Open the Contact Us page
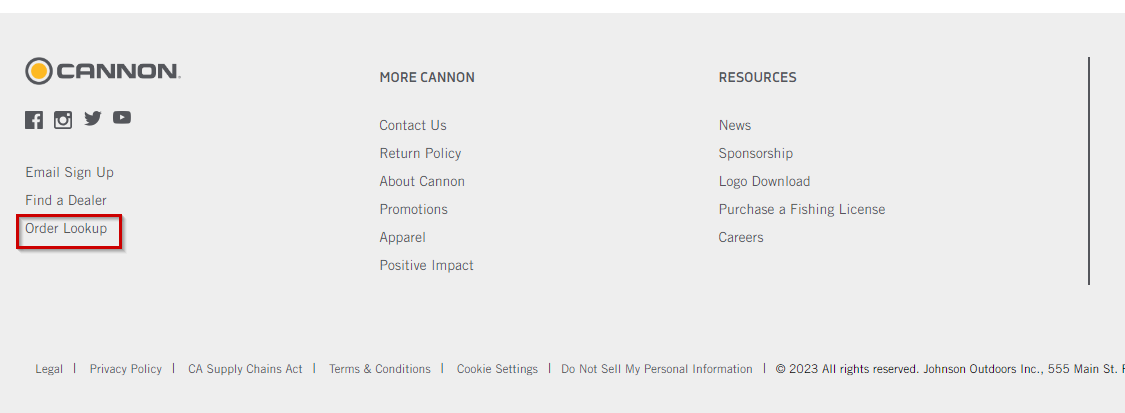 point(413,125)
